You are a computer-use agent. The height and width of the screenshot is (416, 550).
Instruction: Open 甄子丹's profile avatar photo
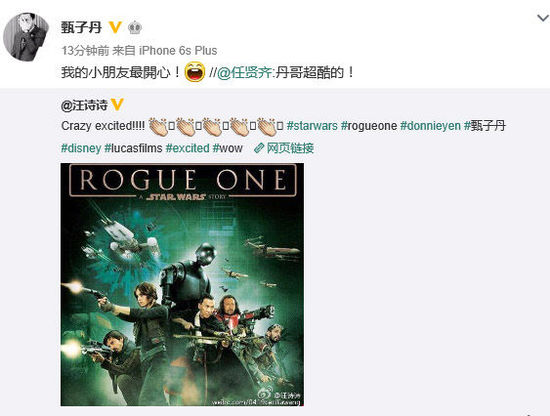click(x=26, y=37)
